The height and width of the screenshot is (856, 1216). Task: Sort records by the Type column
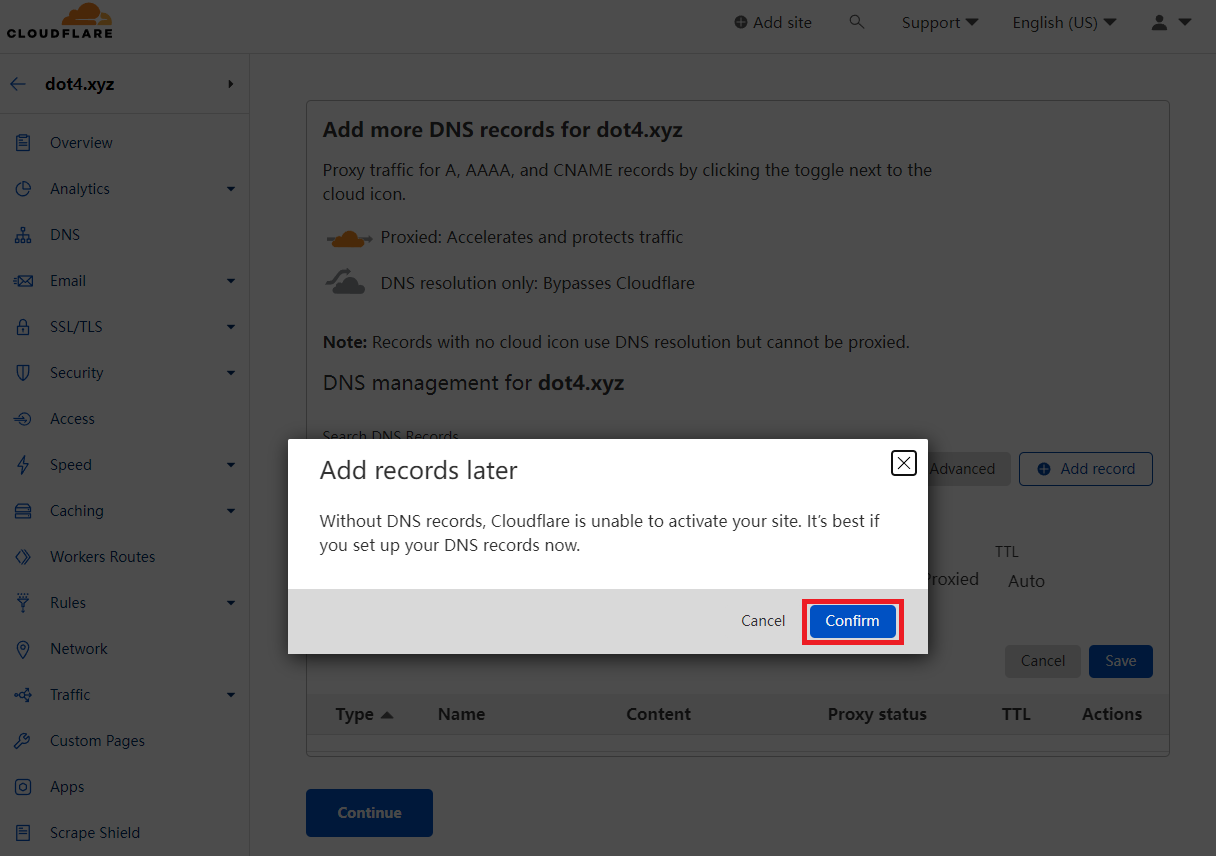click(x=364, y=714)
